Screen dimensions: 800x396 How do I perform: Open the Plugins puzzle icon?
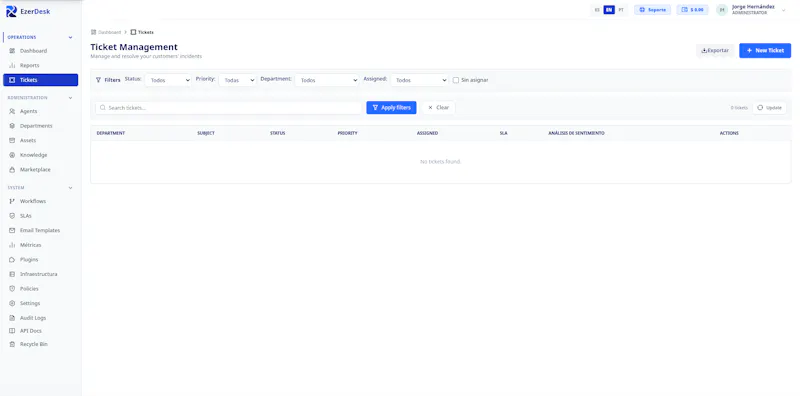12,260
